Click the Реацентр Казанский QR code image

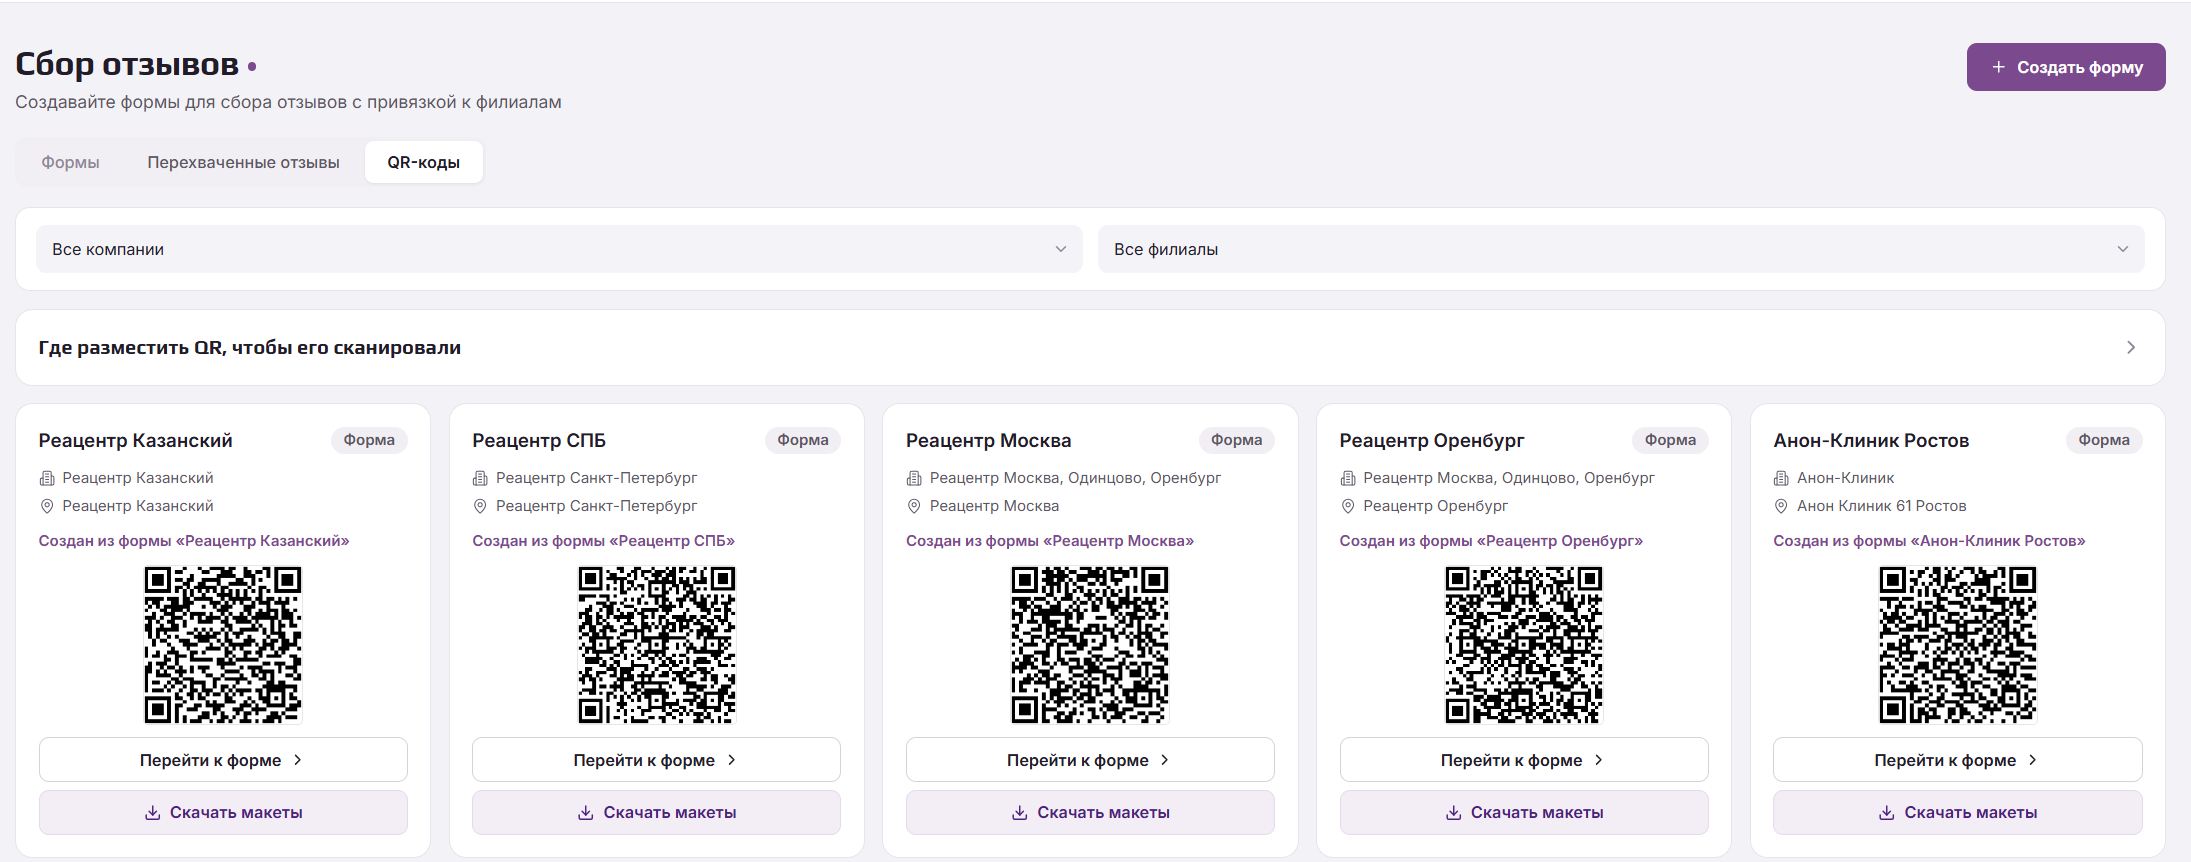tap(223, 645)
